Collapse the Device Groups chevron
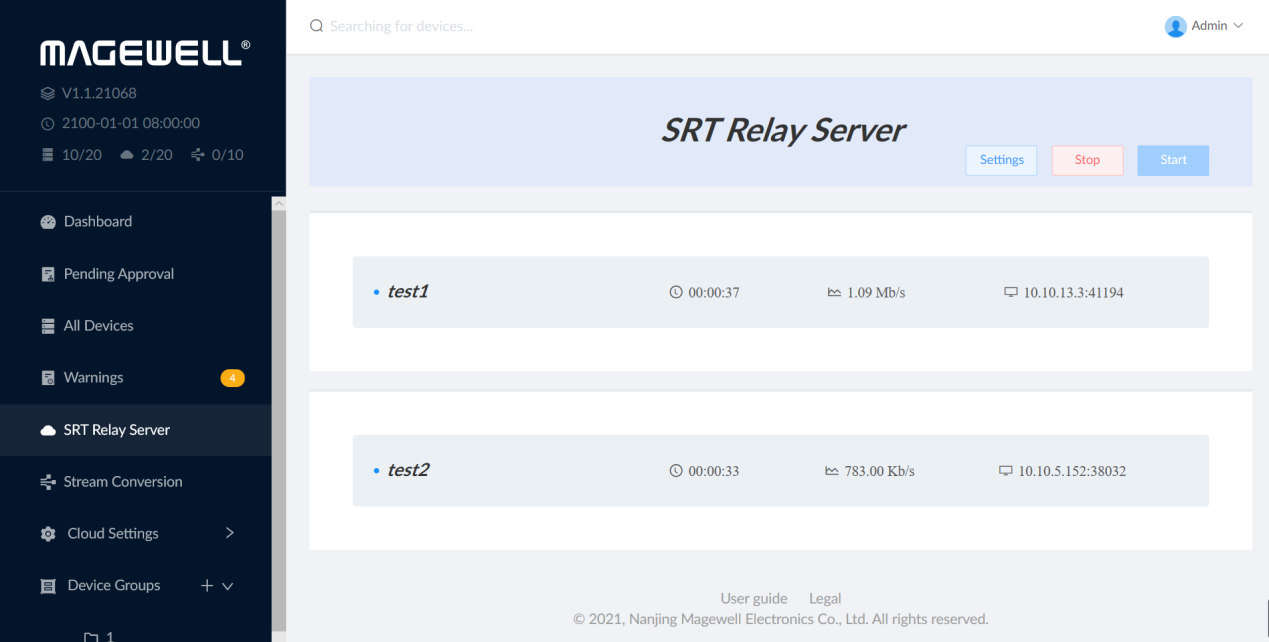1269x642 pixels. [x=228, y=586]
